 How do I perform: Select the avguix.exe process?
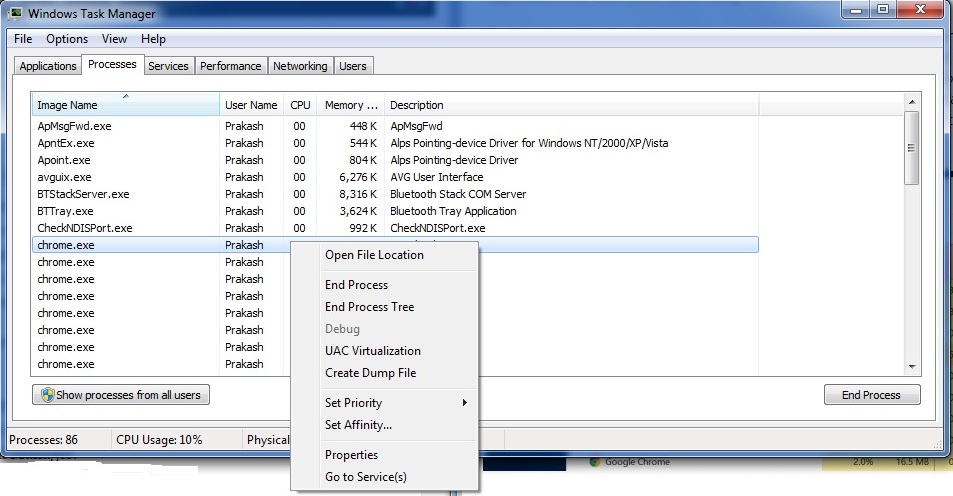[x=395, y=177]
